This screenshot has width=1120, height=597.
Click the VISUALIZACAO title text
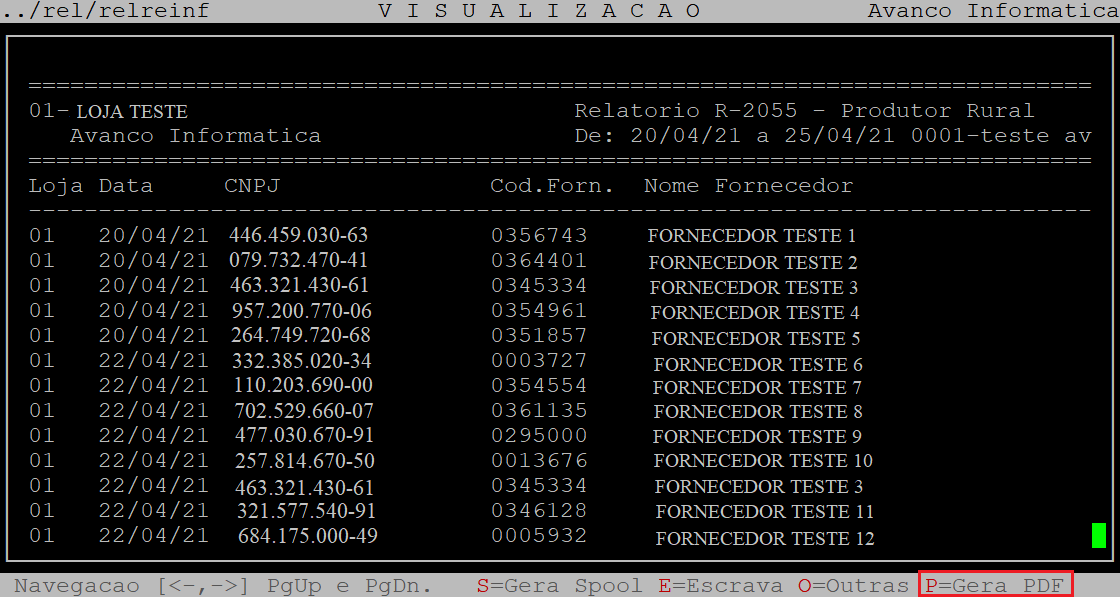(x=540, y=11)
